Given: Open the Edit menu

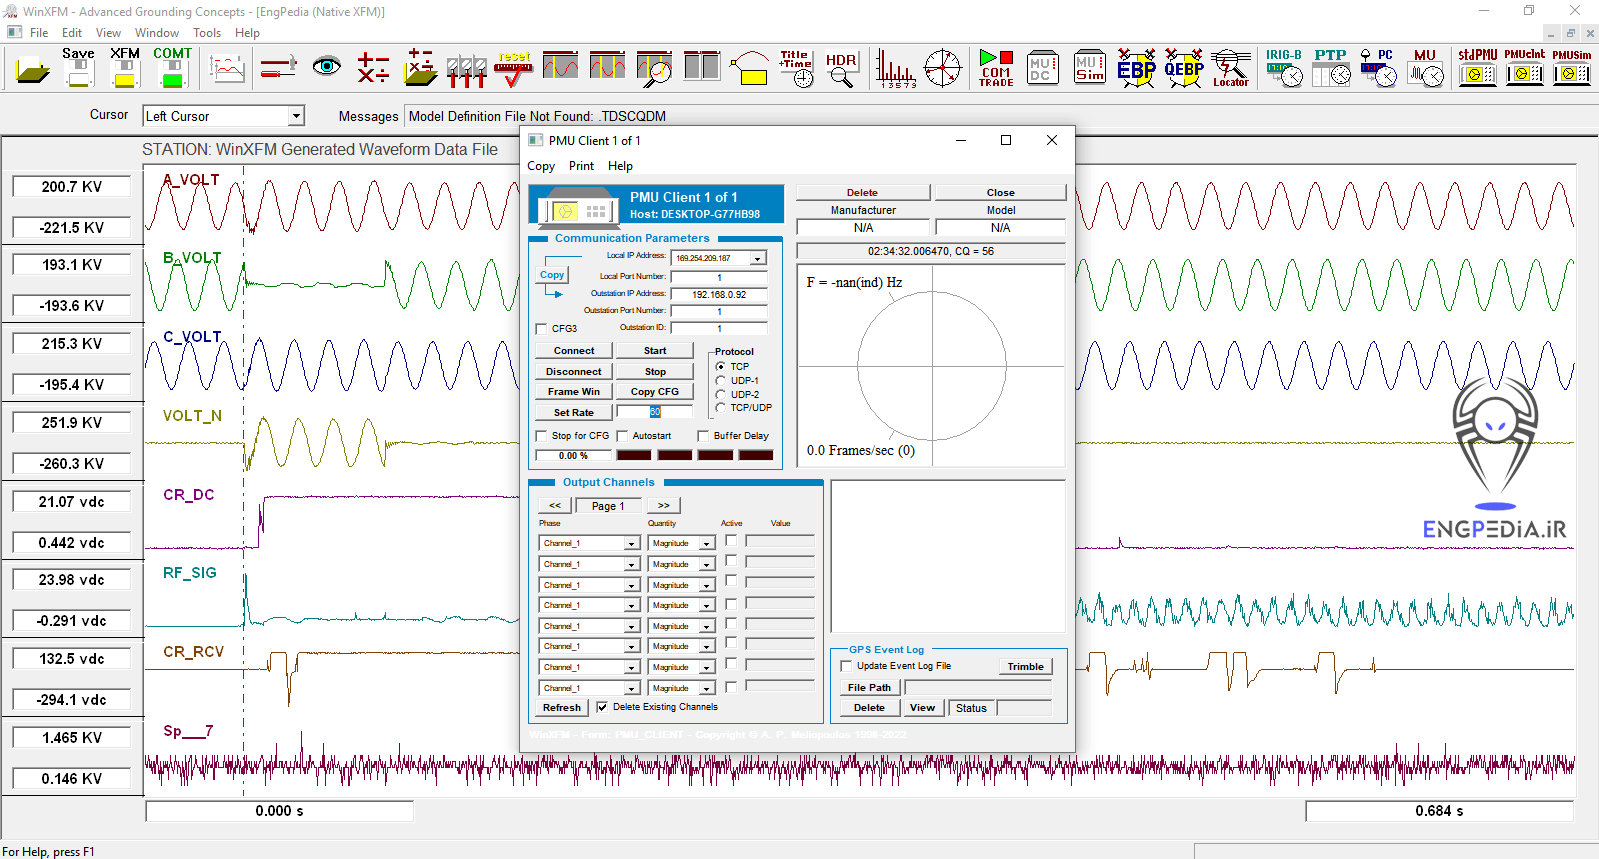Looking at the screenshot, I should click(x=72, y=33).
